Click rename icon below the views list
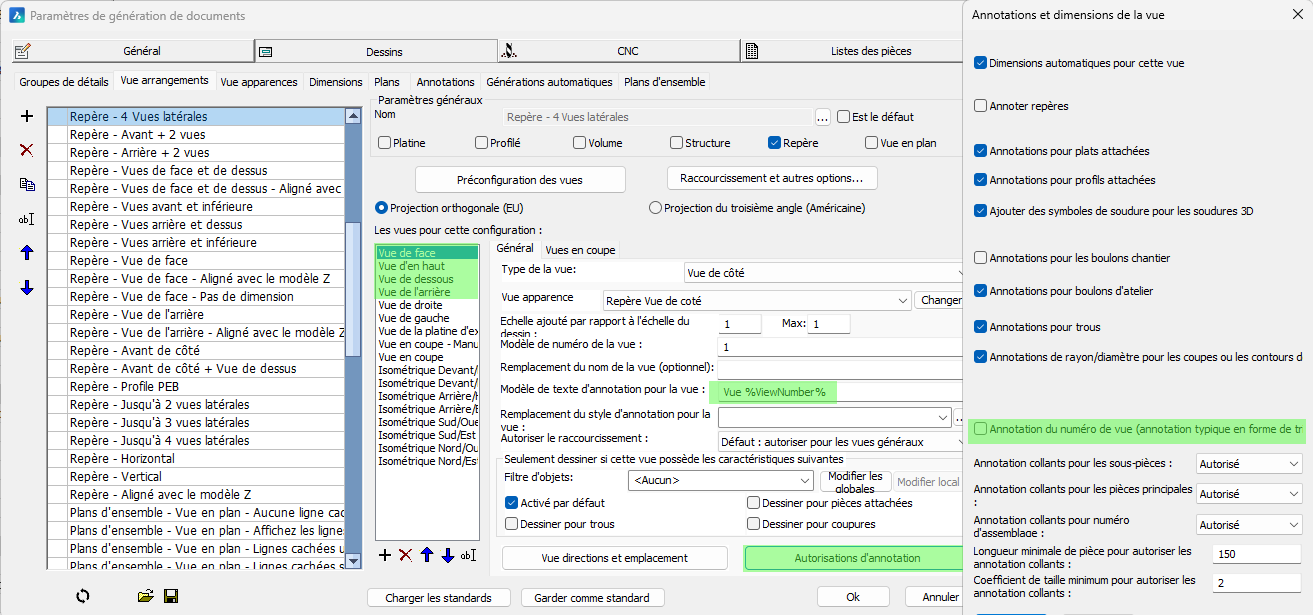The image size is (1313, 615). tap(468, 555)
